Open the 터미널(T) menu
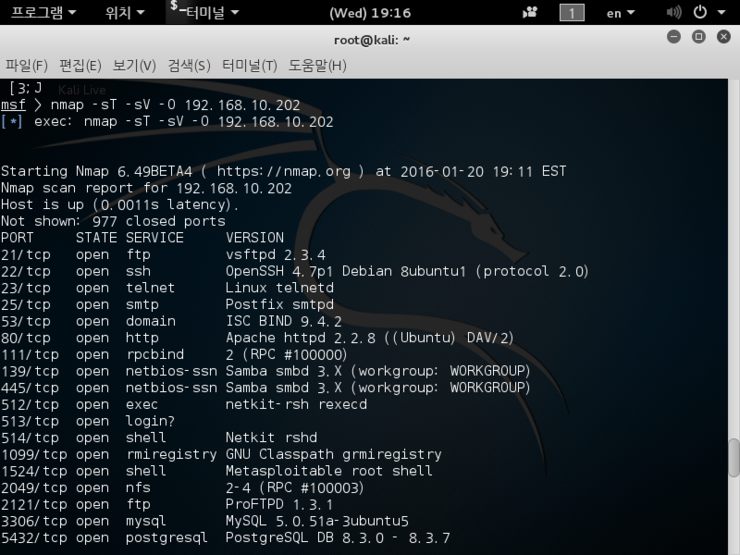This screenshot has width=740, height=555. pyautogui.click(x=250, y=65)
